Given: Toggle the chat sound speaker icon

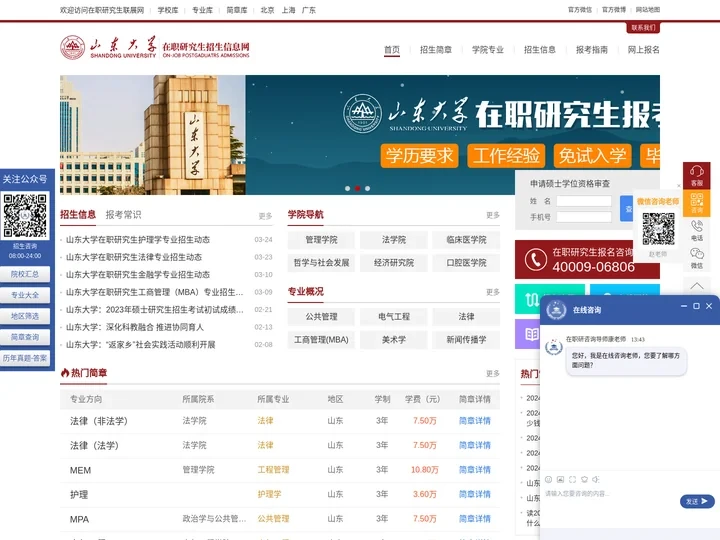Looking at the screenshot, I should tap(596, 479).
